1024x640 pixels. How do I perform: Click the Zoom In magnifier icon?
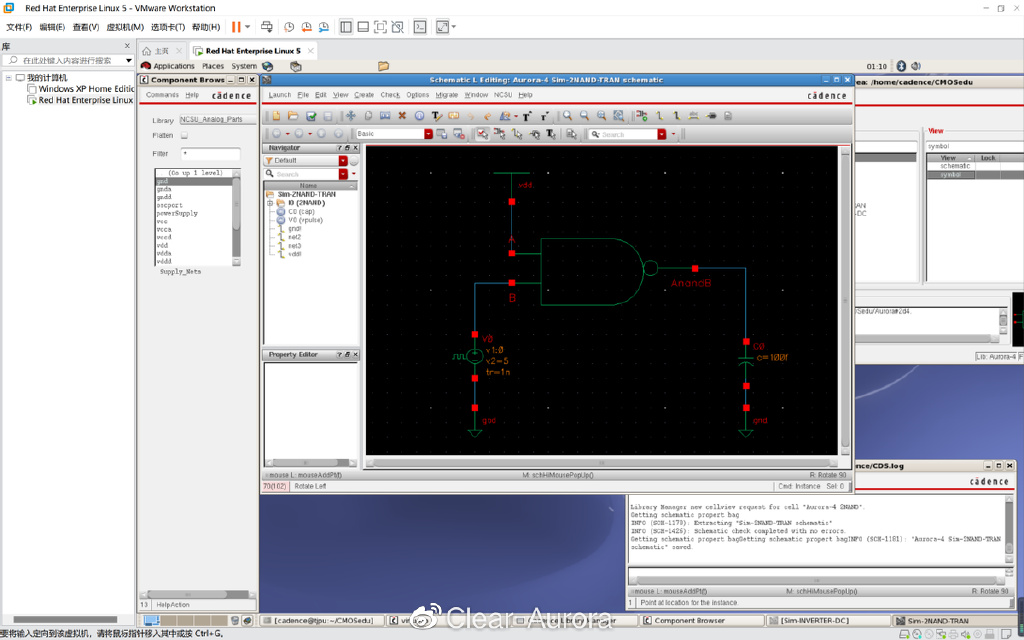click(x=568, y=116)
